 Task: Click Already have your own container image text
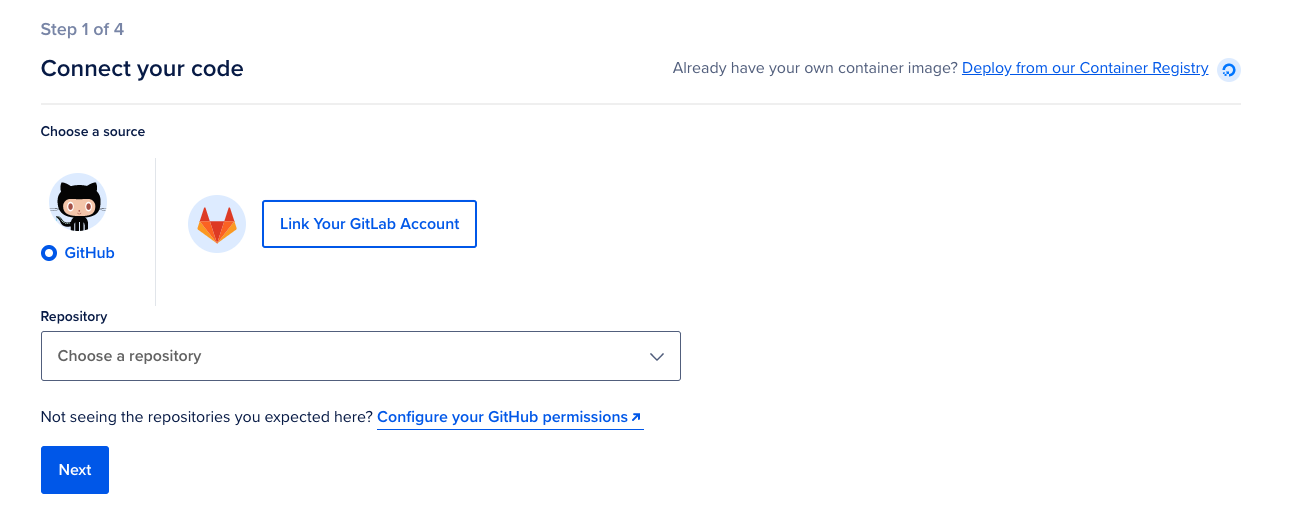[814, 68]
